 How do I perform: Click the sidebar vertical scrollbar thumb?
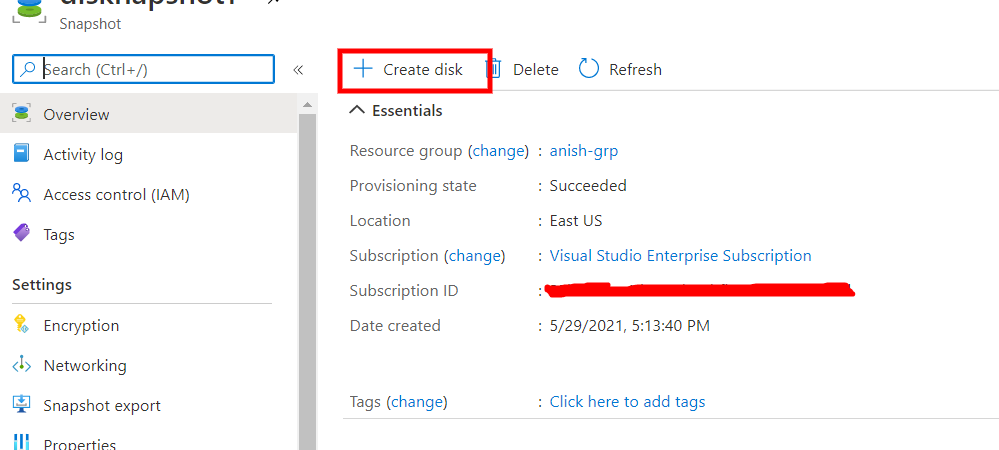coord(307,280)
